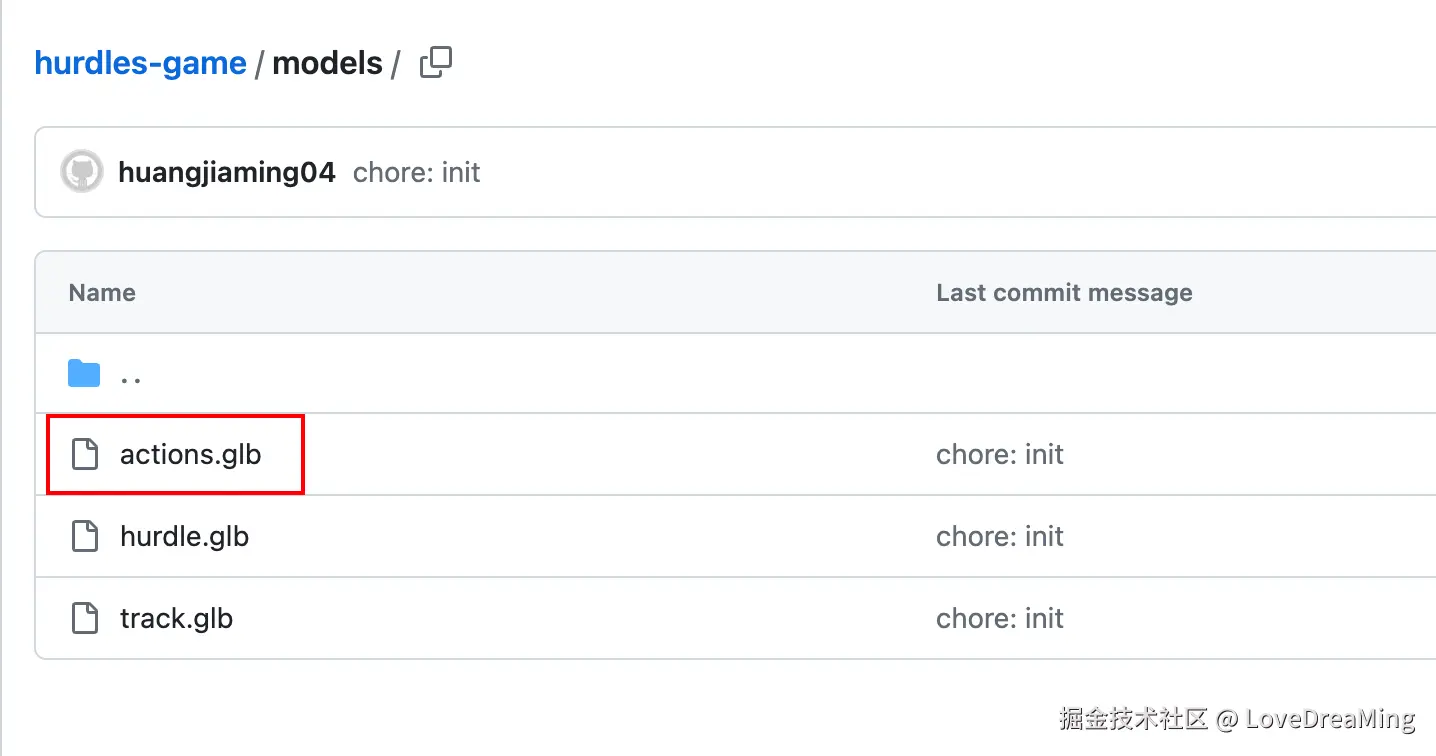Viewport: 1436px width, 756px height.
Task: Click the actions.glb file icon
Action: coord(85,454)
